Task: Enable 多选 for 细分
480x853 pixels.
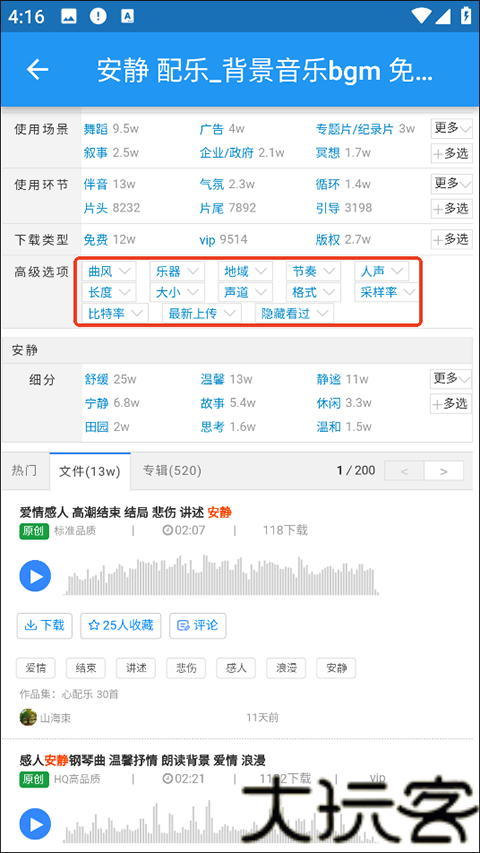Action: [451, 404]
